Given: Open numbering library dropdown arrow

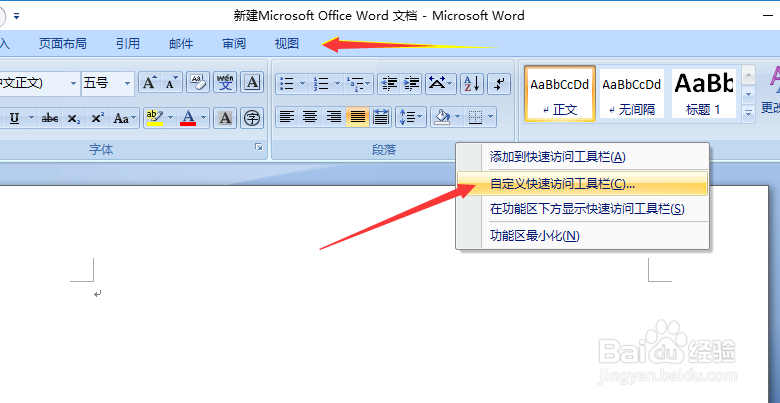Looking at the screenshot, I should 337,84.
